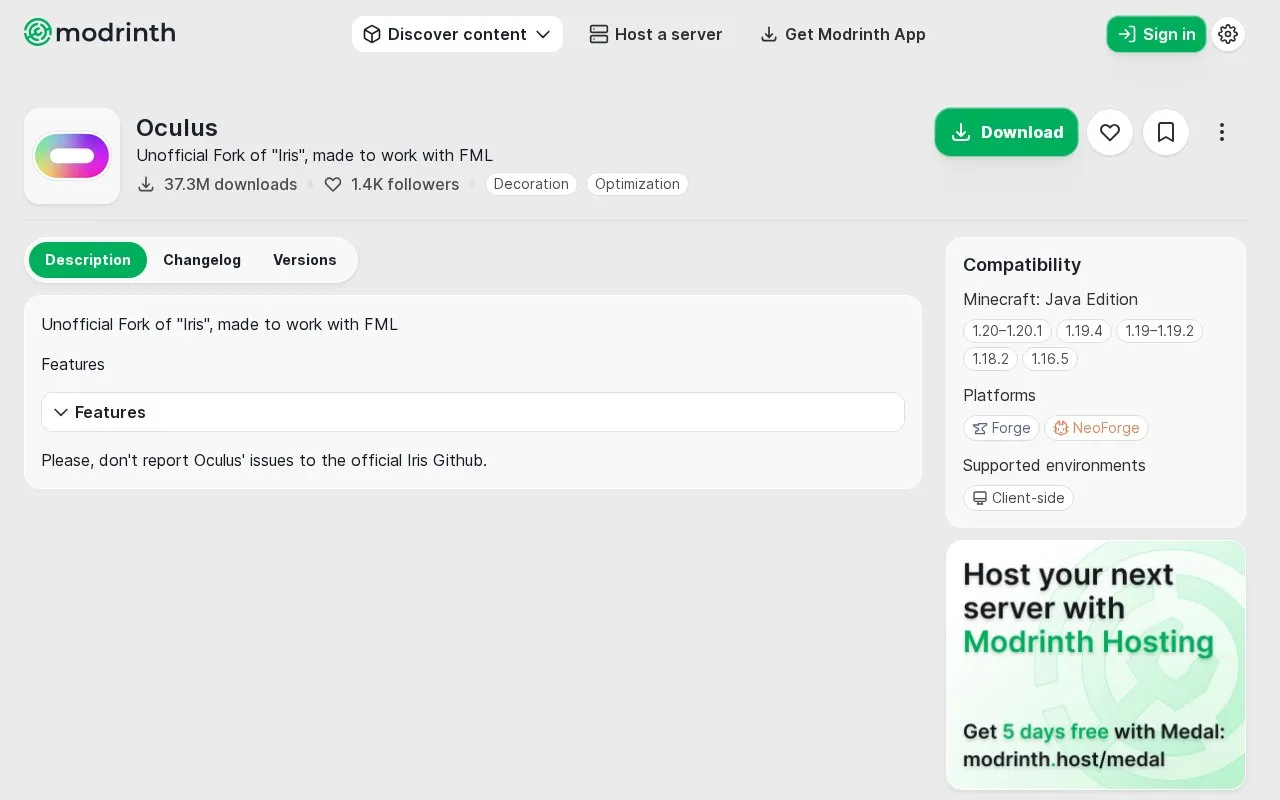Screen dimensions: 1280x800
Task: Select the 1.19–1.19.2 version tag
Action: click(x=1159, y=331)
